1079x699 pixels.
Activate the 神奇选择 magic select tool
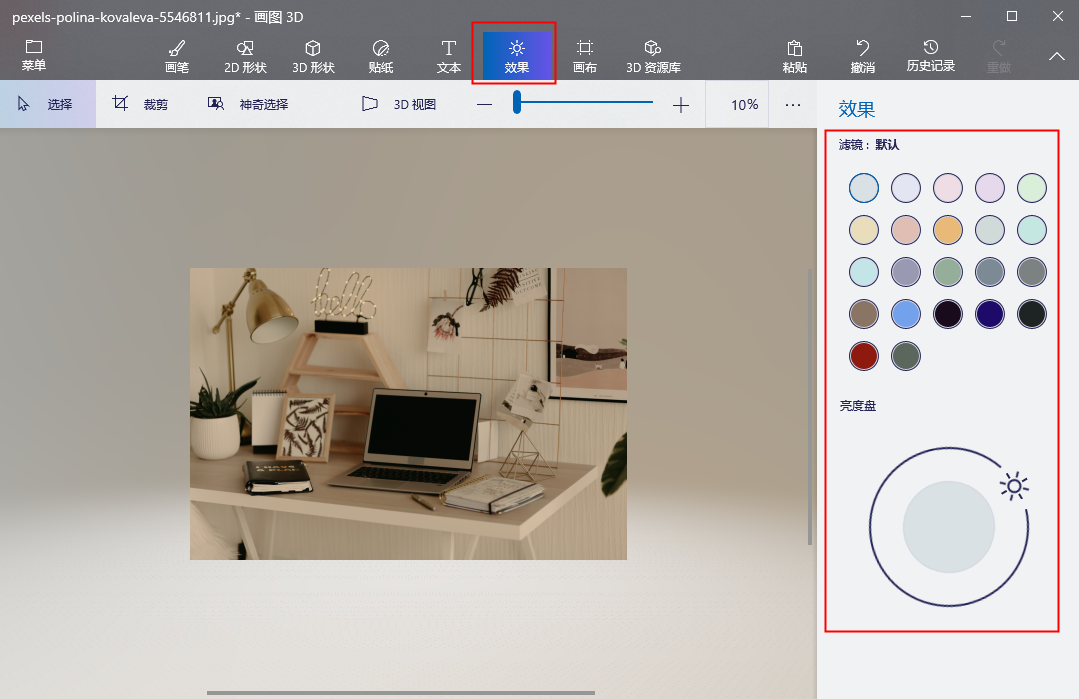(x=248, y=104)
